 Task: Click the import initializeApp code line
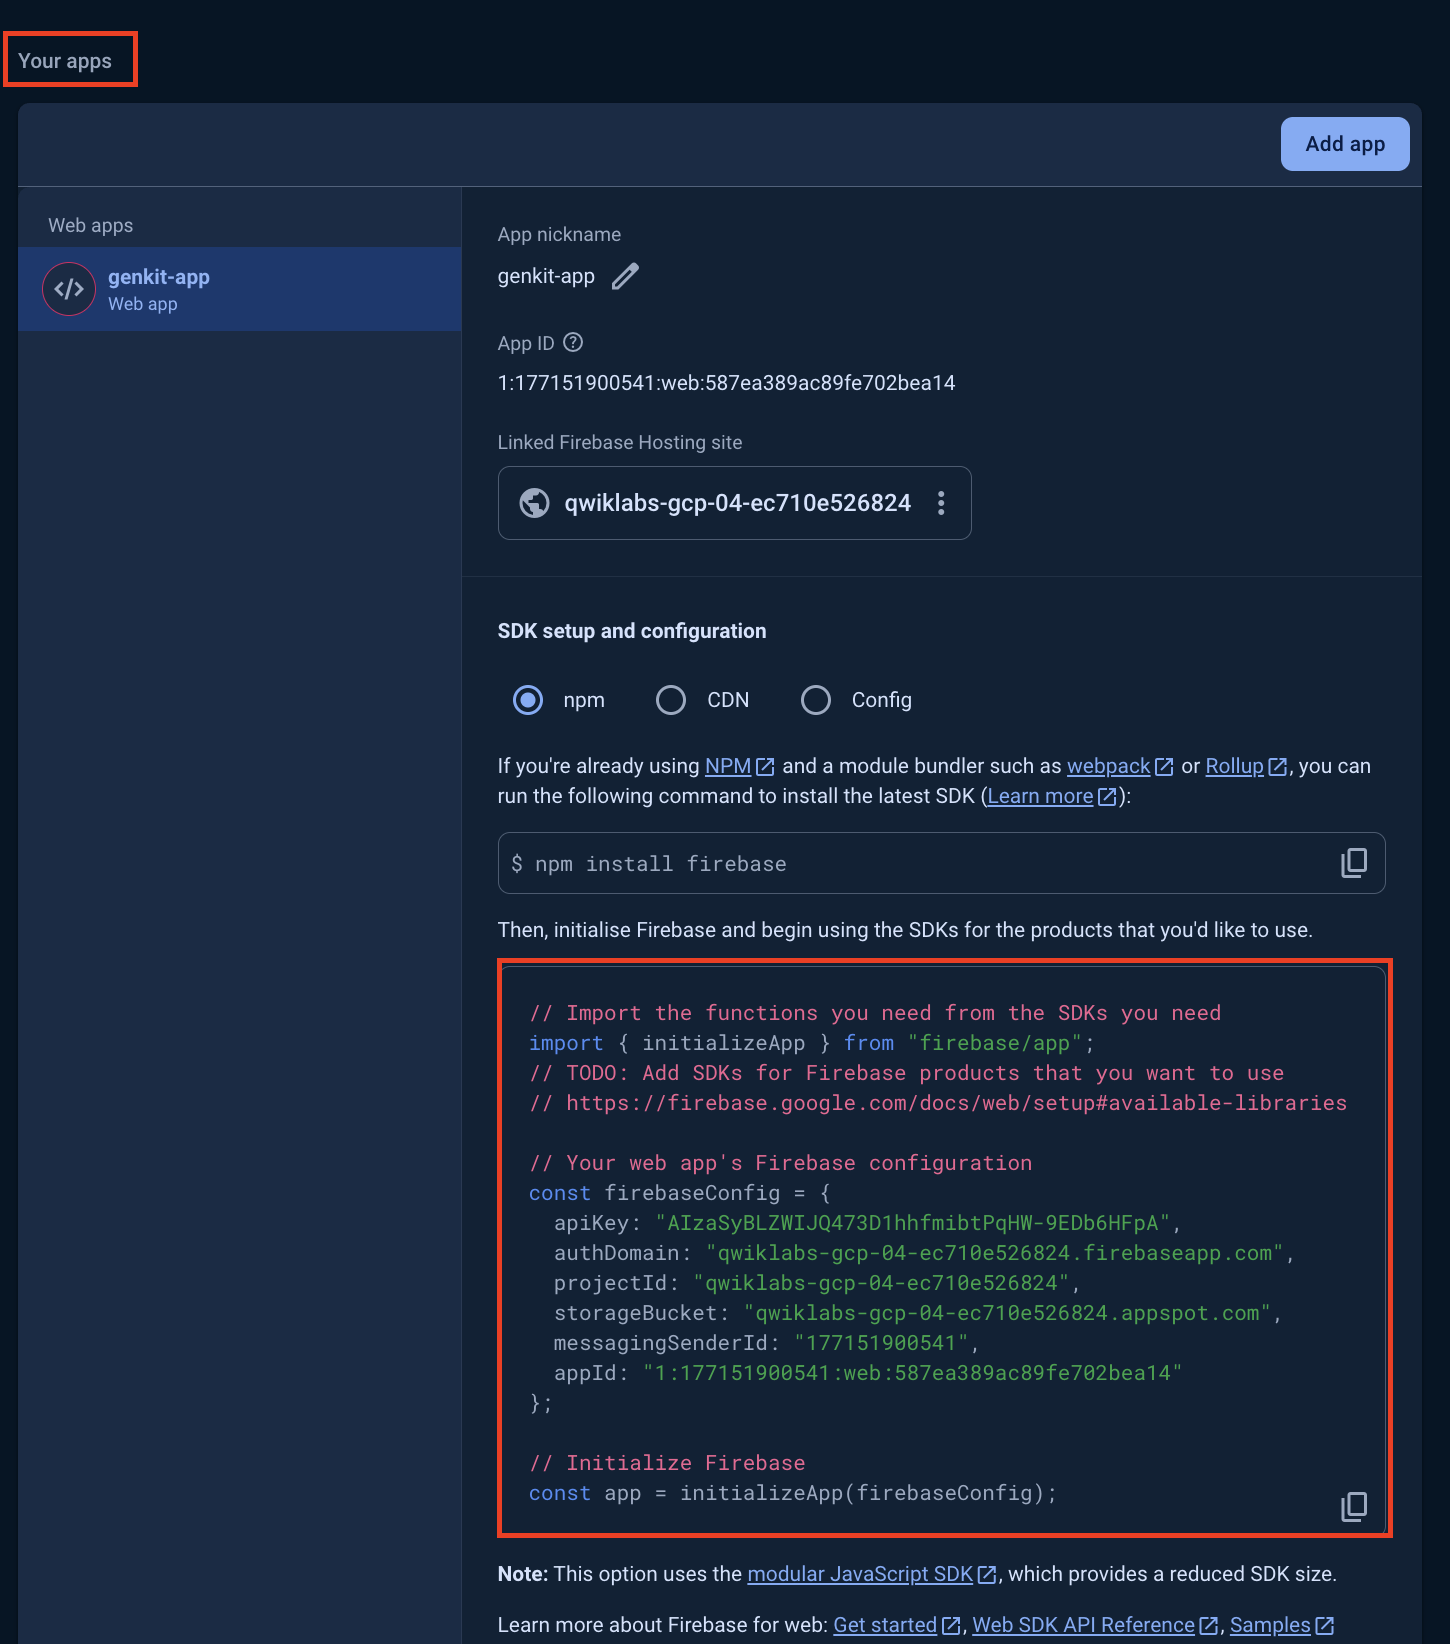click(812, 1043)
